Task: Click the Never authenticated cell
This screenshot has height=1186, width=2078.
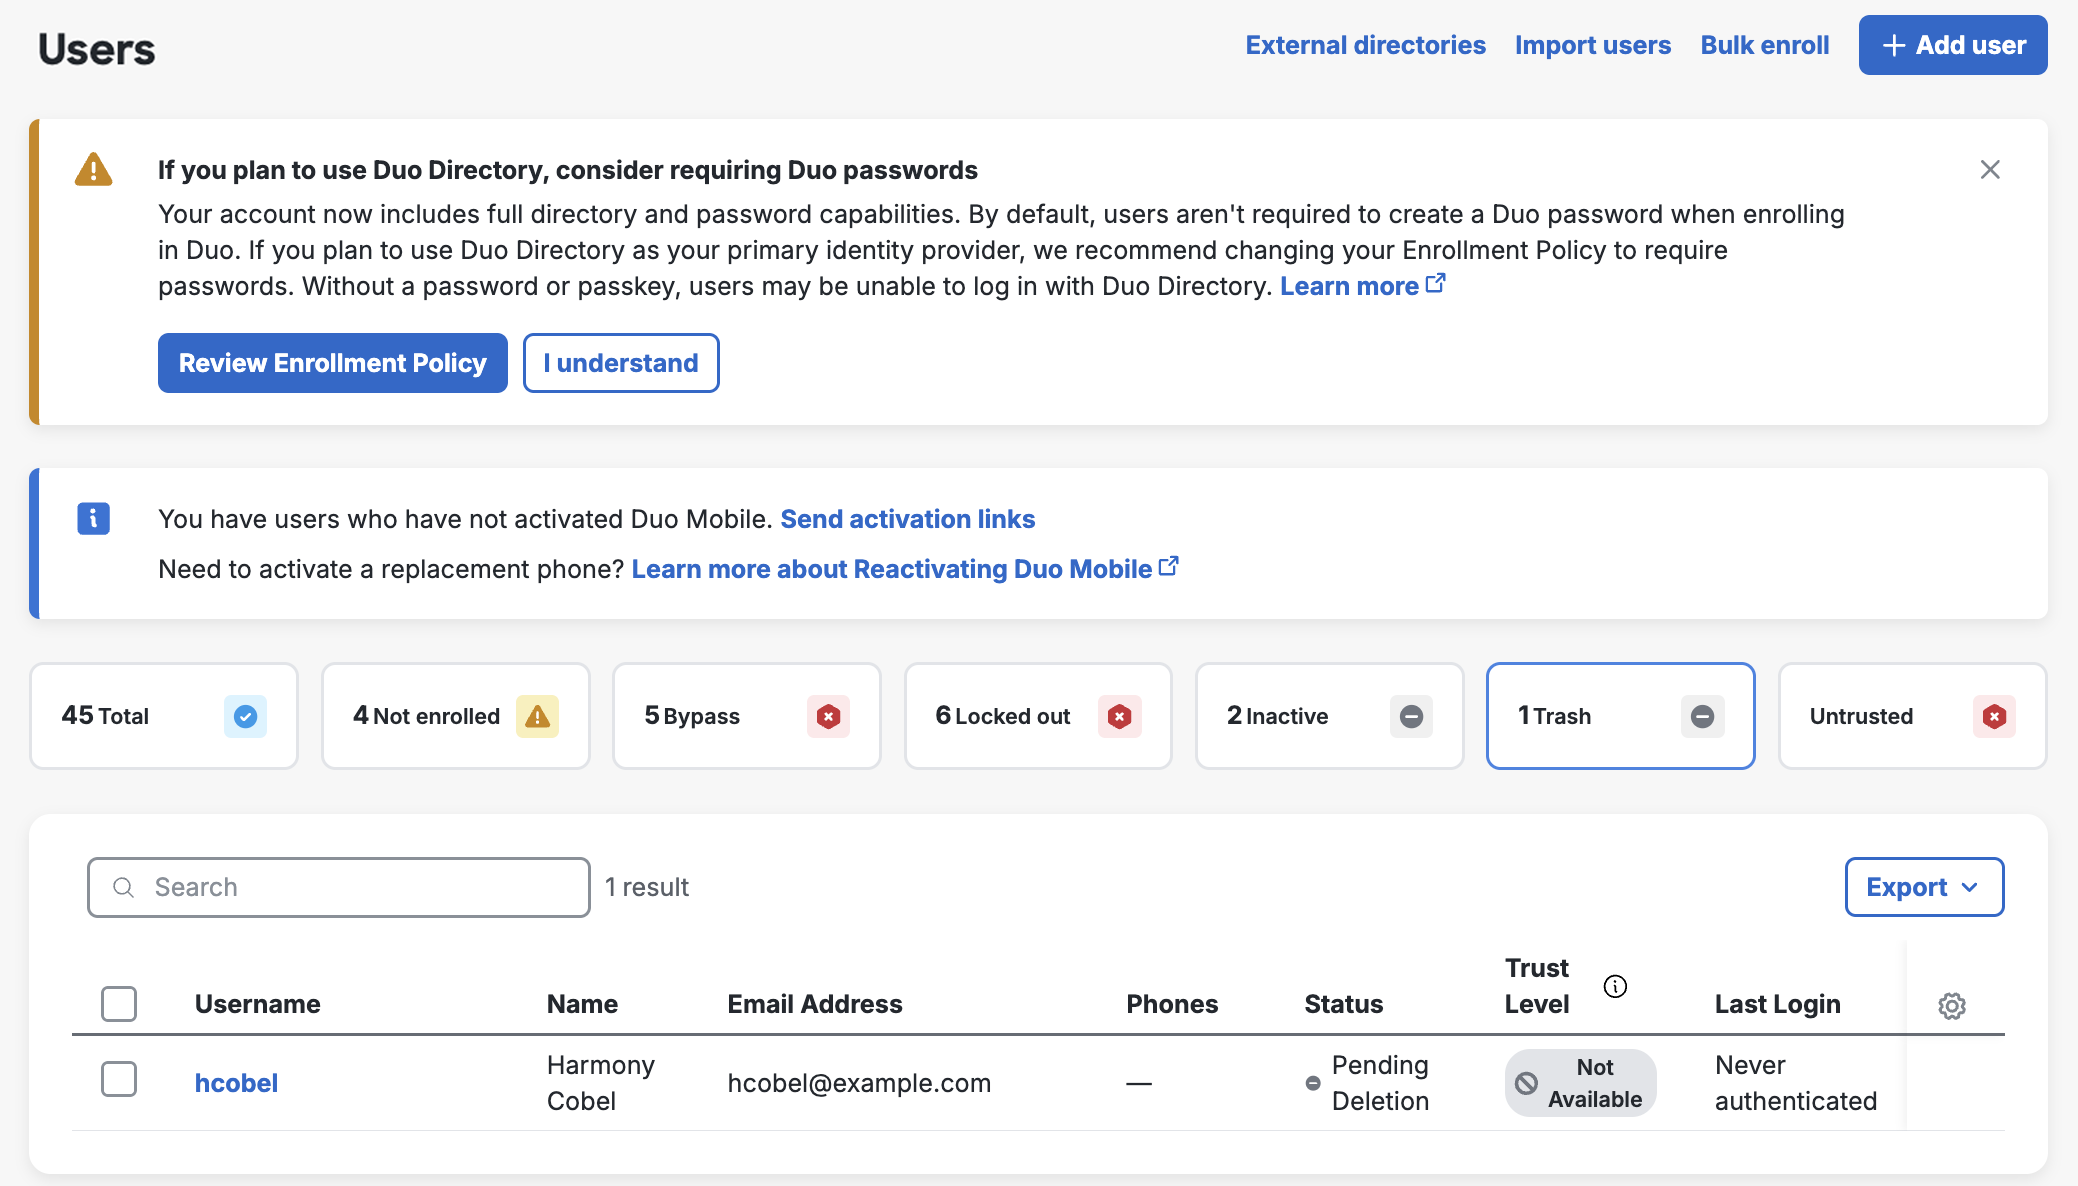Action: coord(1796,1083)
